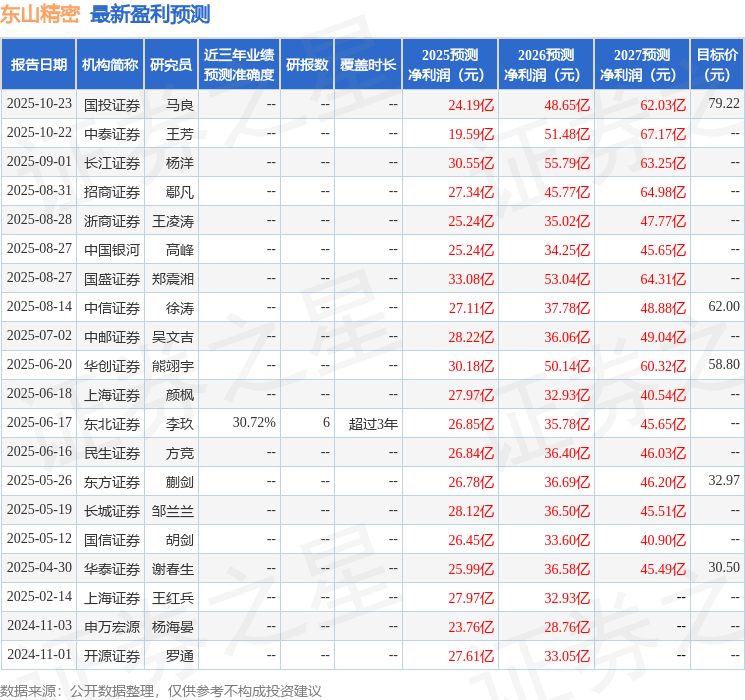Screen dimensions: 745x700
Task: Select the 长江证券 institution cell
Action: [x=112, y=163]
